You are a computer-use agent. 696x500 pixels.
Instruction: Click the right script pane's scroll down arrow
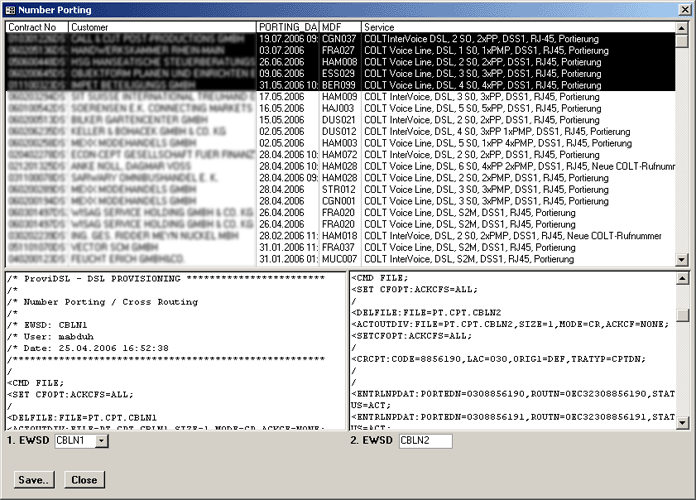[681, 423]
